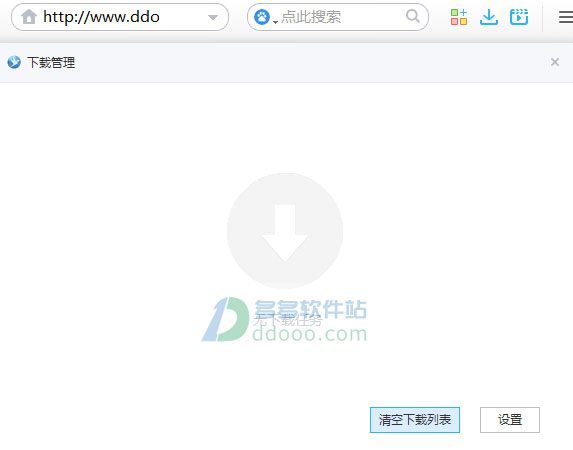Viewport: 573px width, 450px height.
Task: Click the video clip toolbar icon
Action: [519, 17]
